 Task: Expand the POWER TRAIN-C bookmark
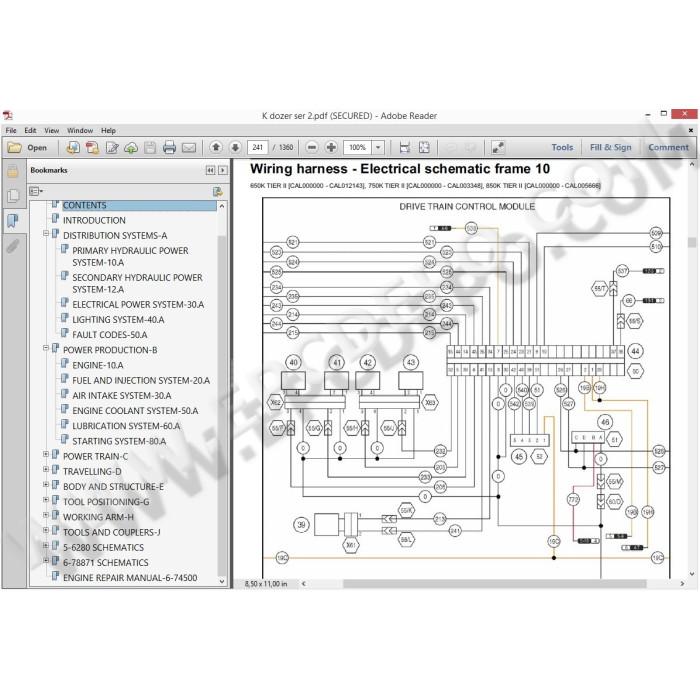[x=46, y=455]
